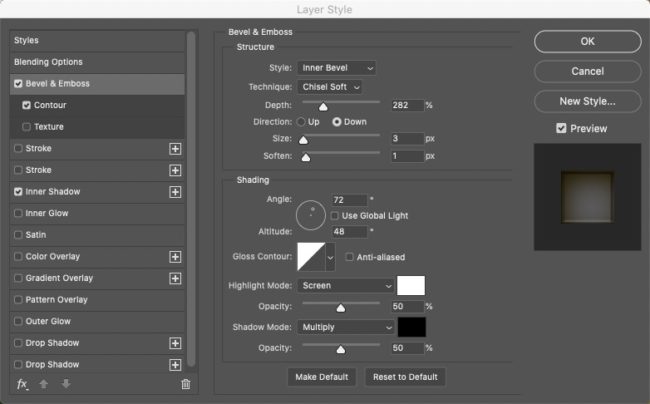Toggle the Preview checkbox

[561, 128]
